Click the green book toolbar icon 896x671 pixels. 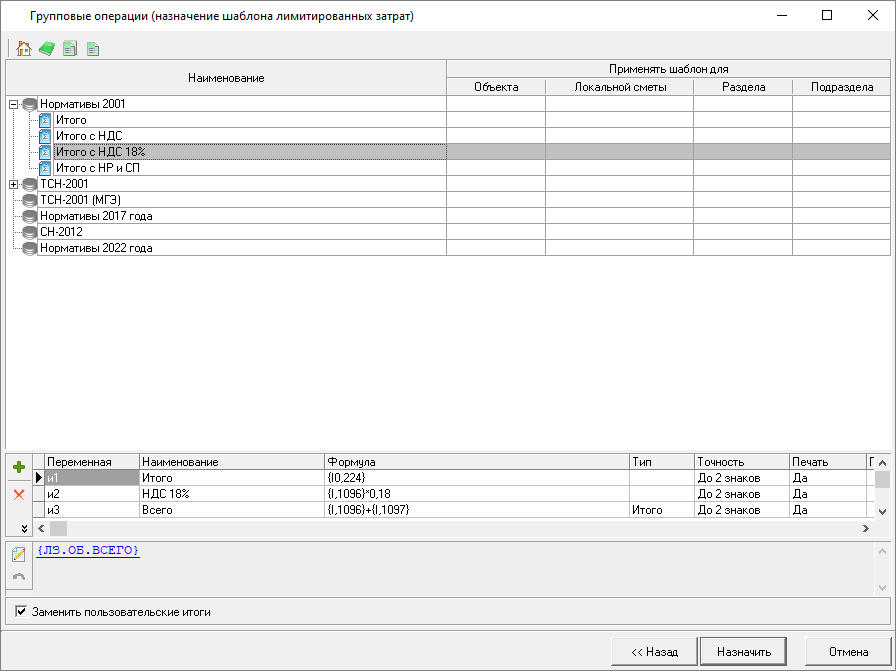(47, 48)
